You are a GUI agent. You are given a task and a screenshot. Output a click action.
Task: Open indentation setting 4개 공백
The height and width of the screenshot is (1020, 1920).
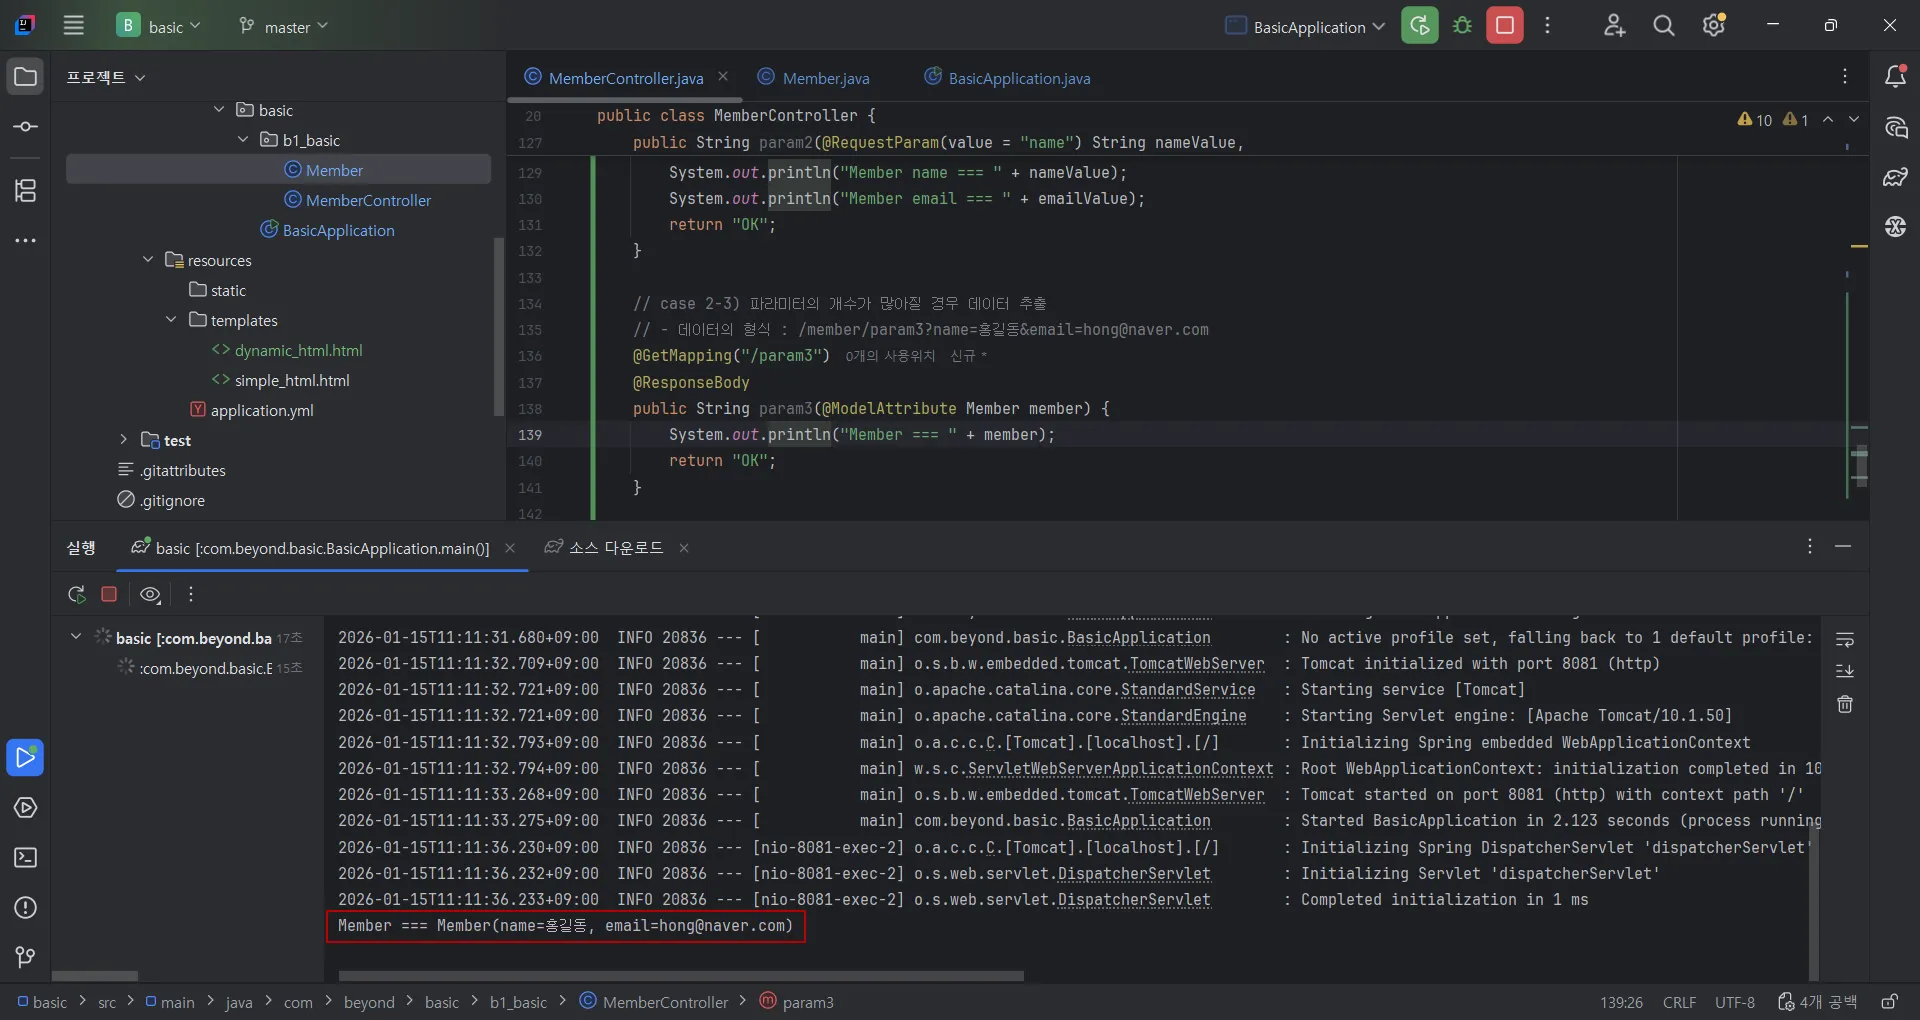tap(1817, 1002)
